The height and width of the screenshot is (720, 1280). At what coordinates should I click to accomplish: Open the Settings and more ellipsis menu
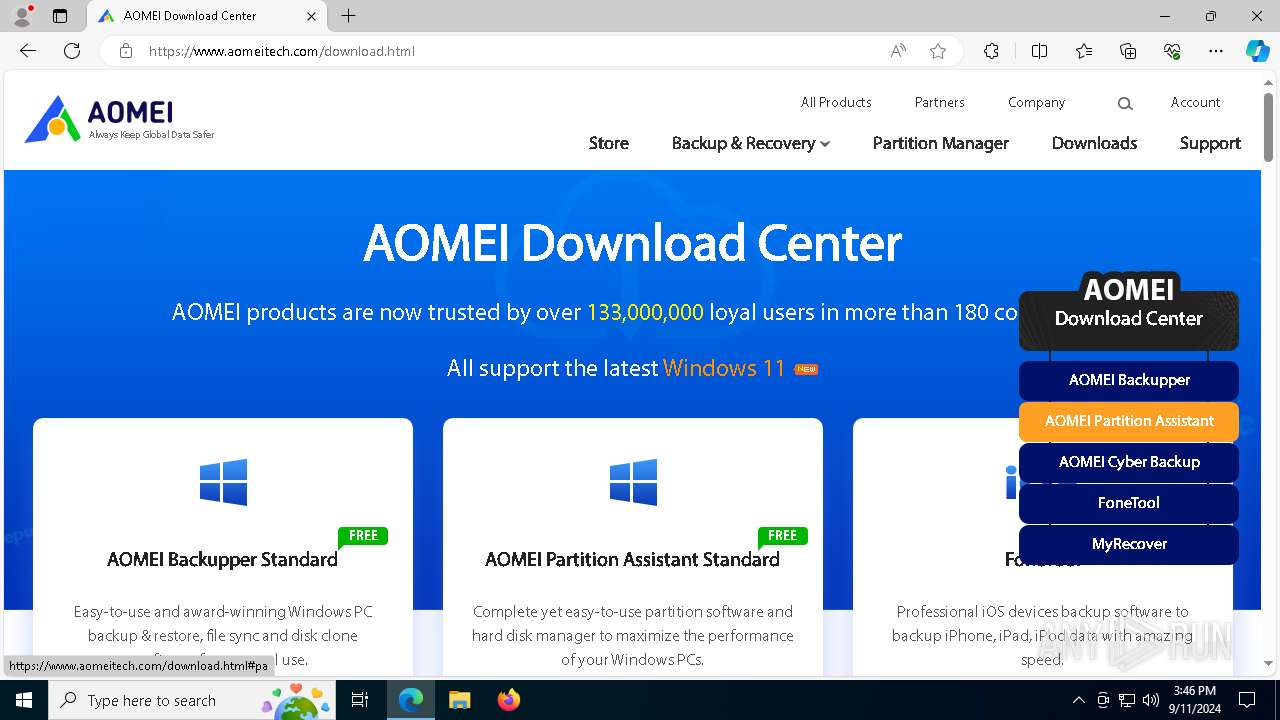pyautogui.click(x=1216, y=51)
